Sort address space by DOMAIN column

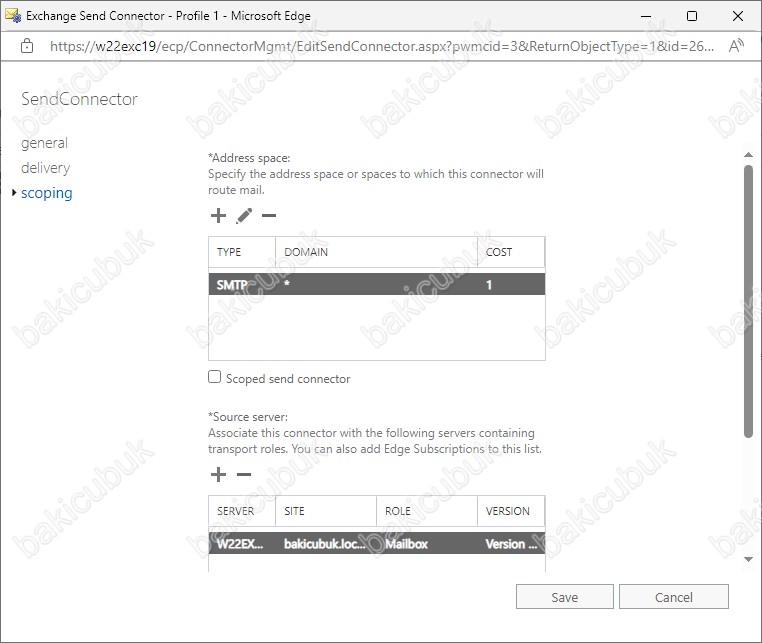(x=377, y=252)
